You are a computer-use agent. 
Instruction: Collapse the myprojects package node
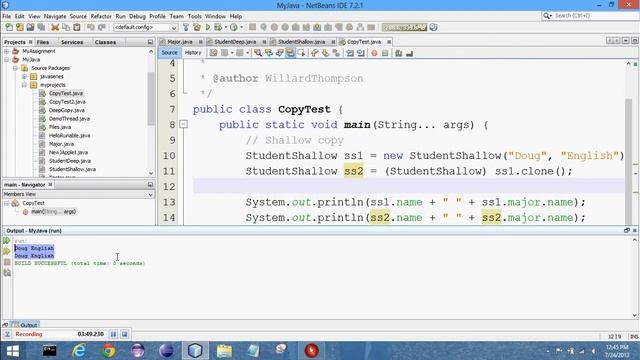[24, 85]
